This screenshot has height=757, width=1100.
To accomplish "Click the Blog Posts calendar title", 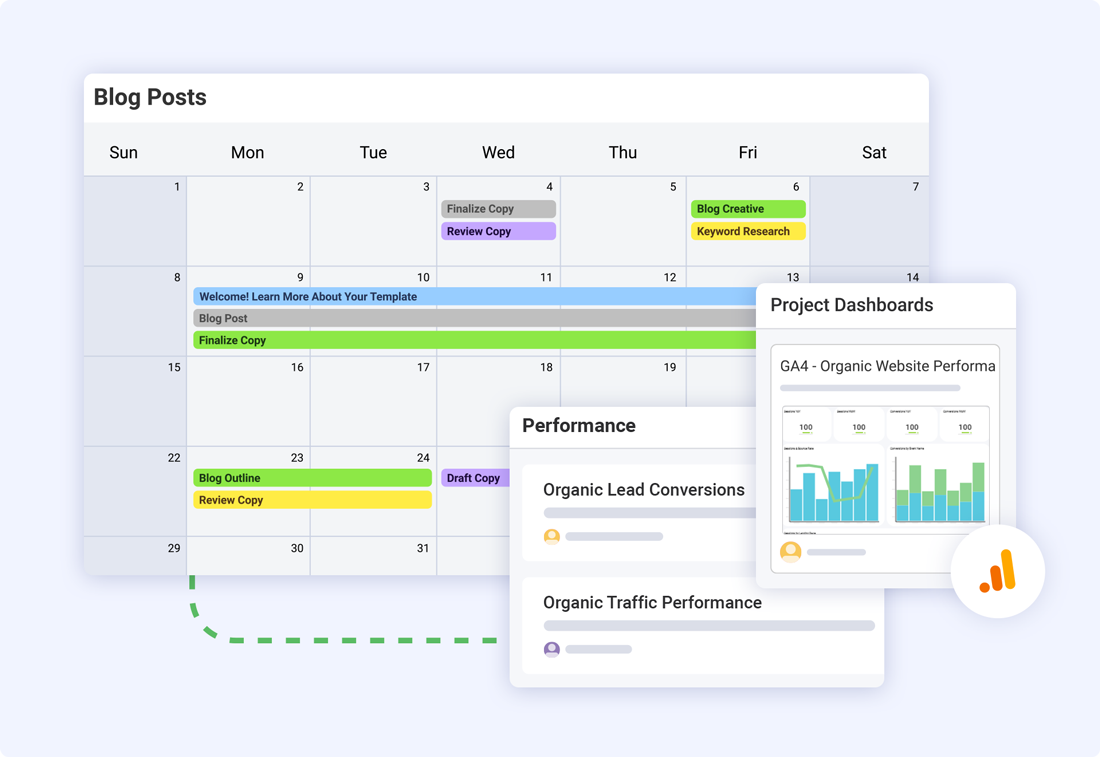I will coord(149,97).
